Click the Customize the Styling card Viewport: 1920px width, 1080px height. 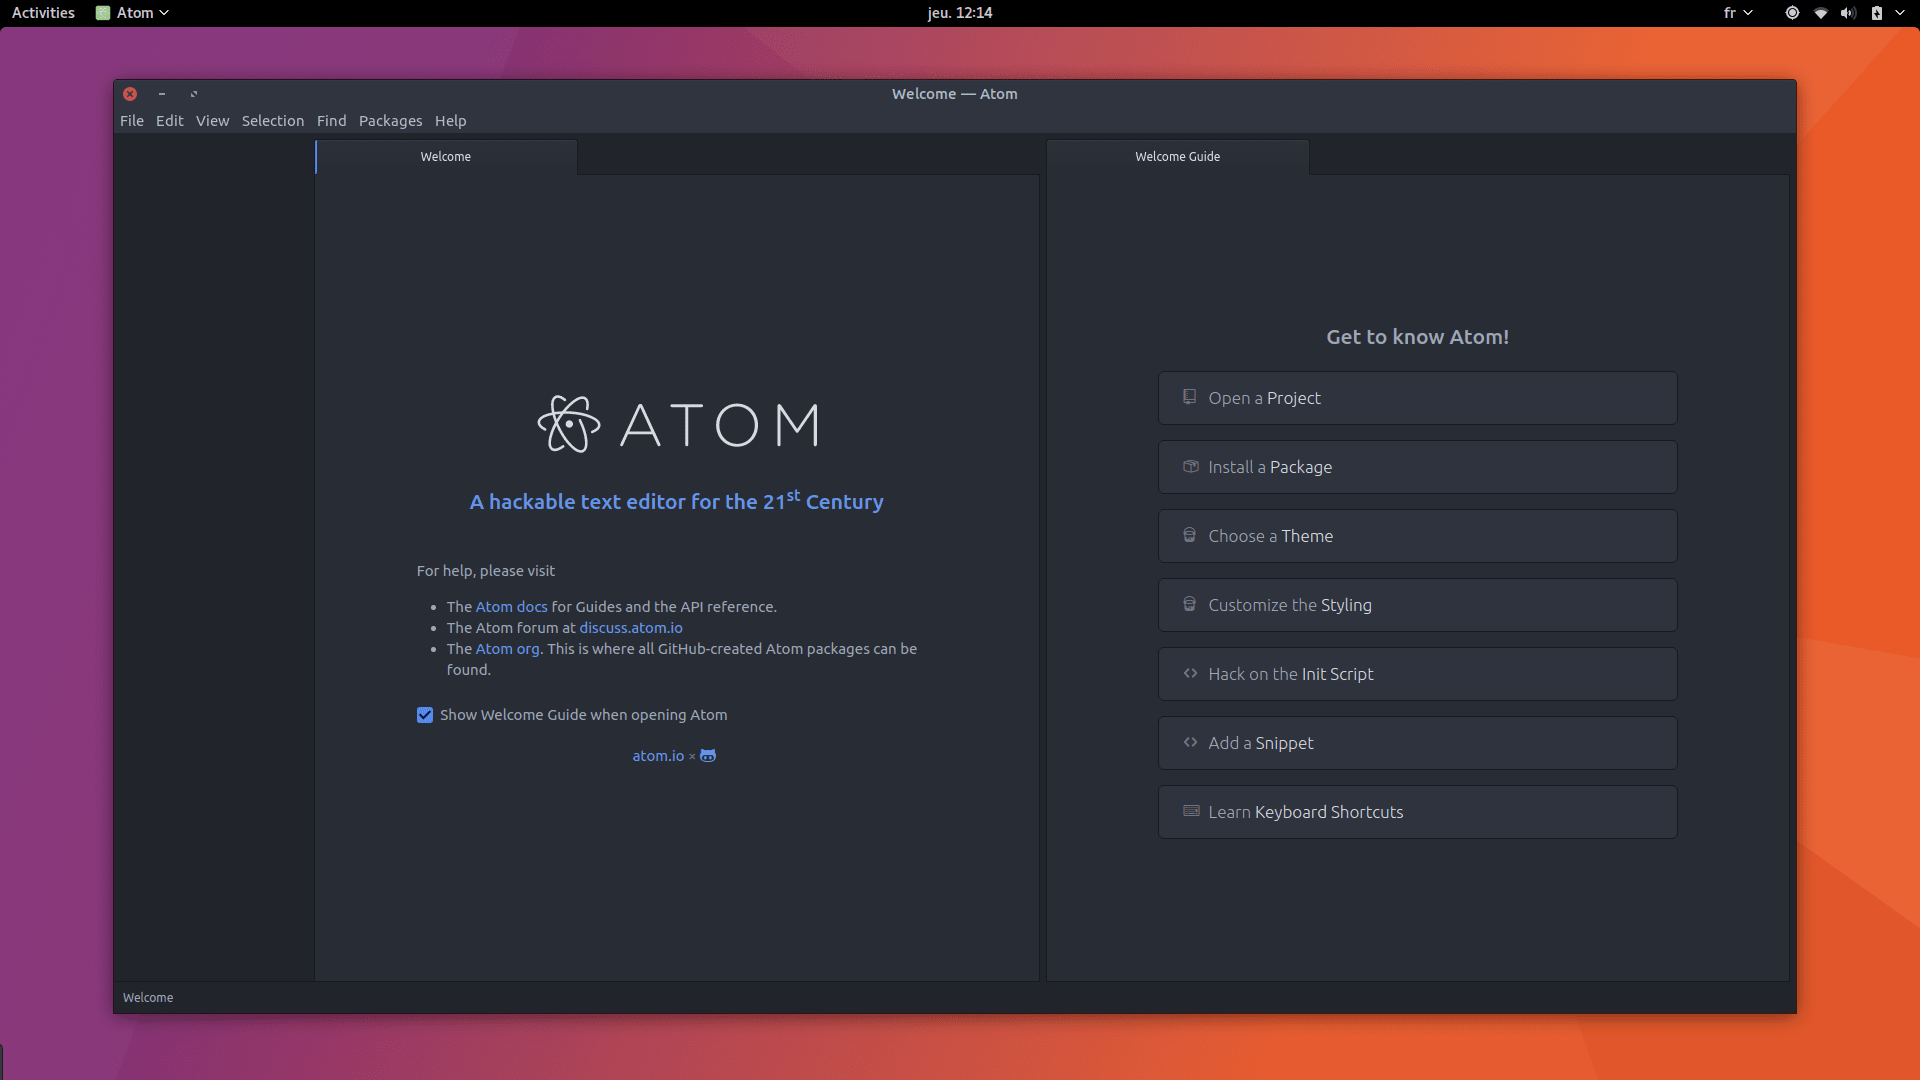coord(1417,605)
